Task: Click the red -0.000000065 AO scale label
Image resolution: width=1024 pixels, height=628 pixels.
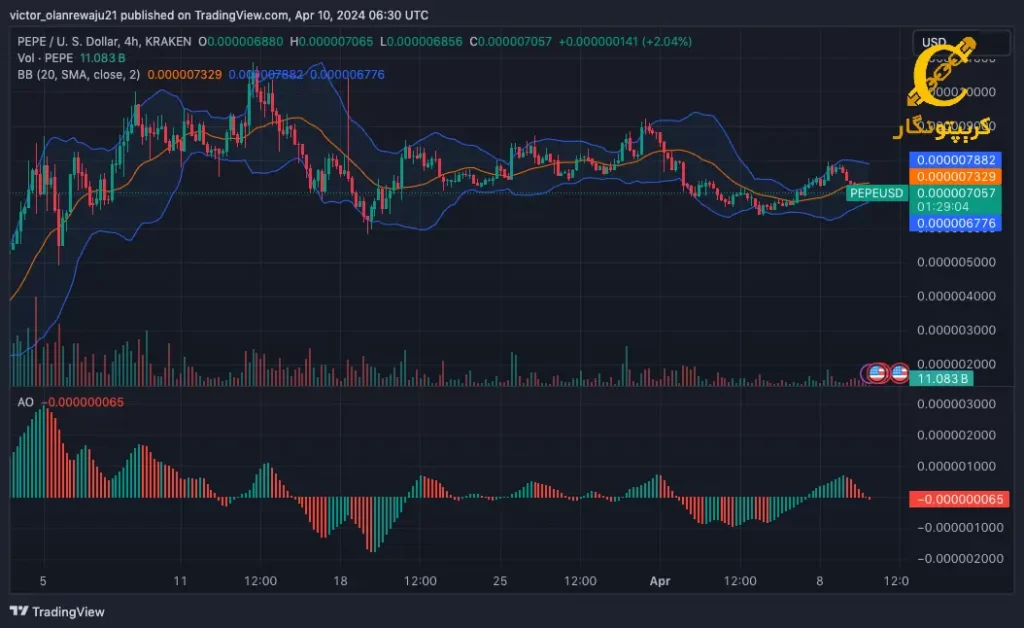Action: click(x=959, y=499)
